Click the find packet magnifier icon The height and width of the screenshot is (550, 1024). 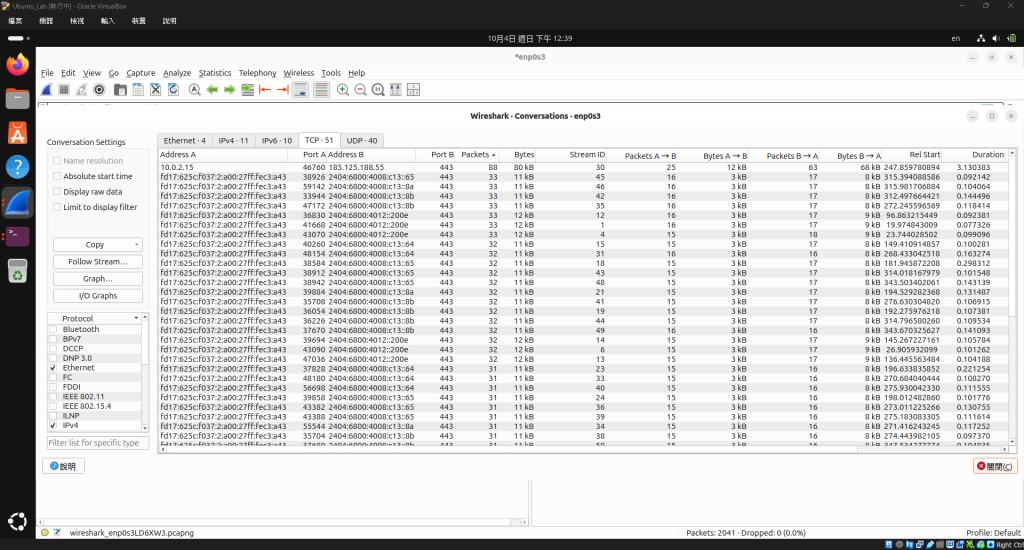click(195, 89)
